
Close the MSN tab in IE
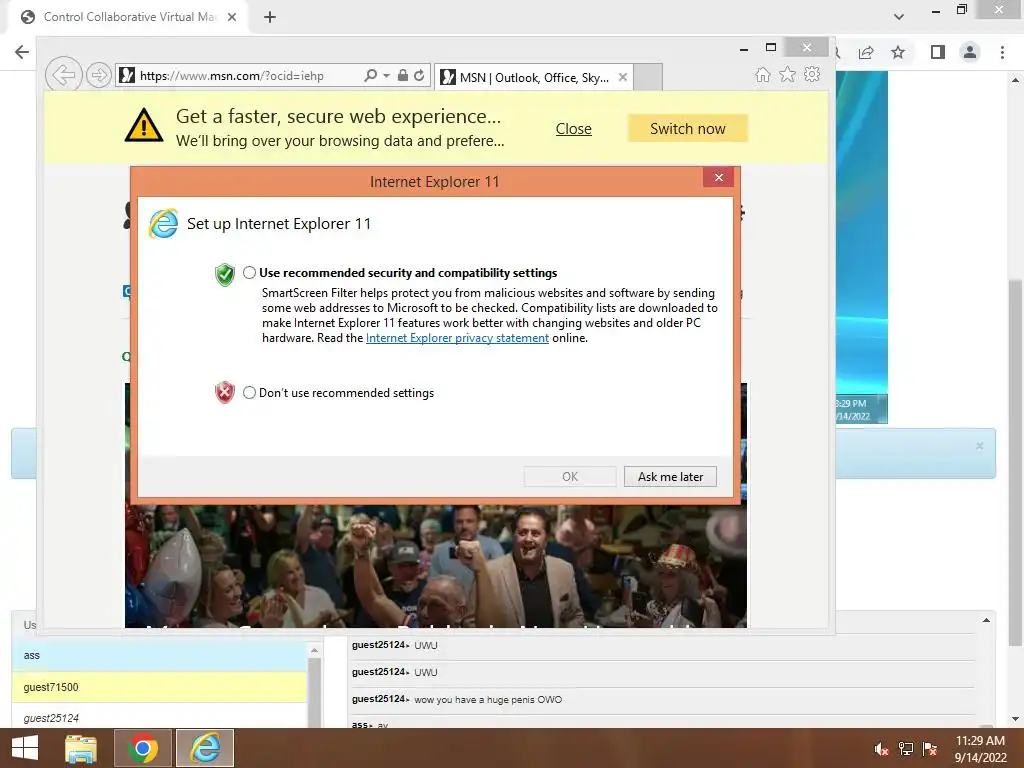[622, 77]
